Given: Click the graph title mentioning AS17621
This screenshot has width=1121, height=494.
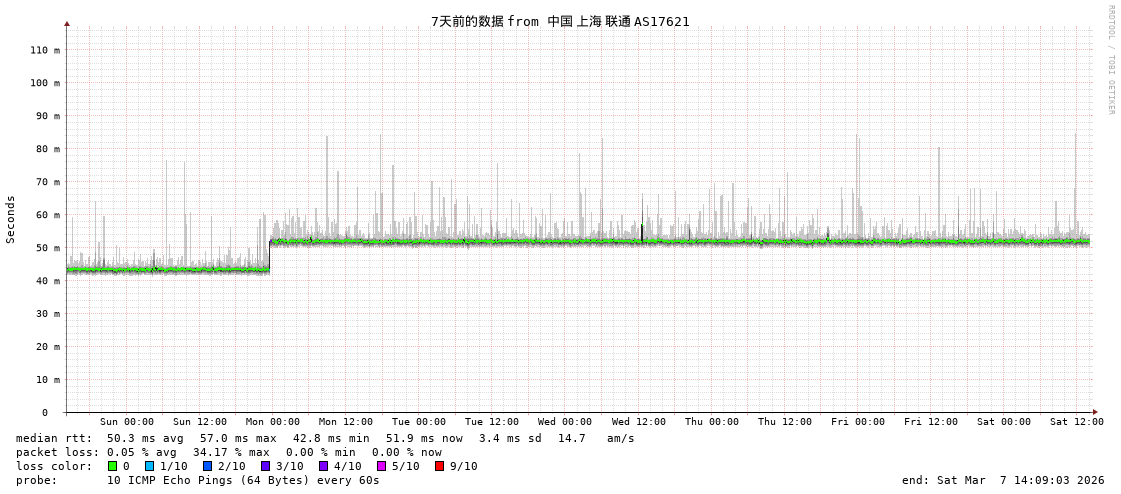Looking at the screenshot, I should point(560,21).
